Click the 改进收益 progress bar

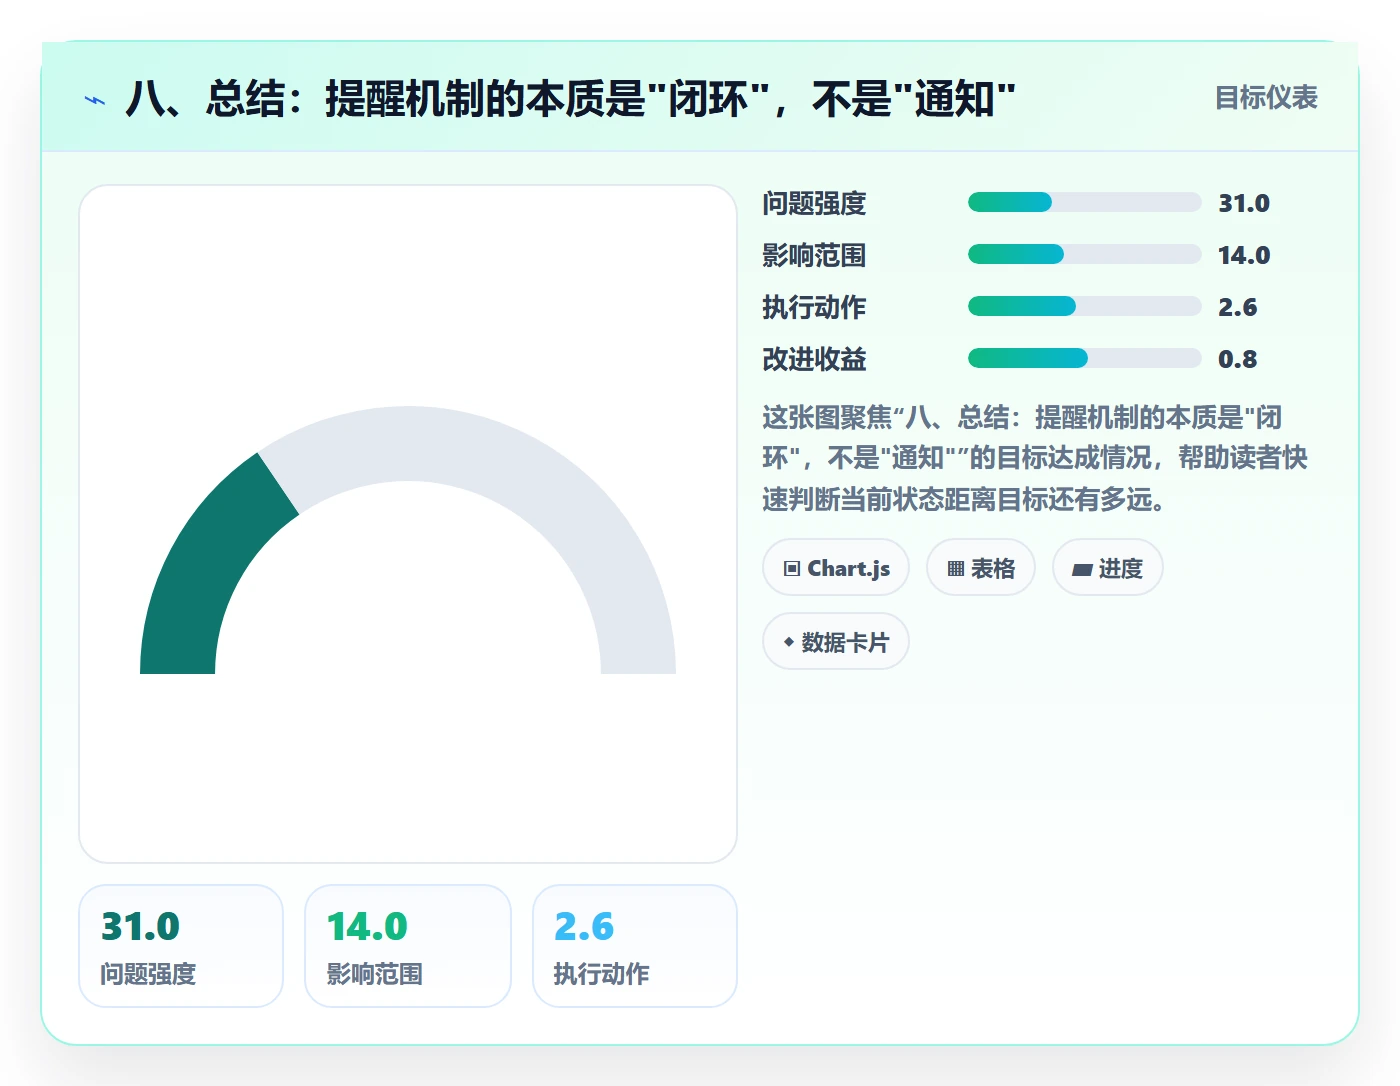point(1084,358)
